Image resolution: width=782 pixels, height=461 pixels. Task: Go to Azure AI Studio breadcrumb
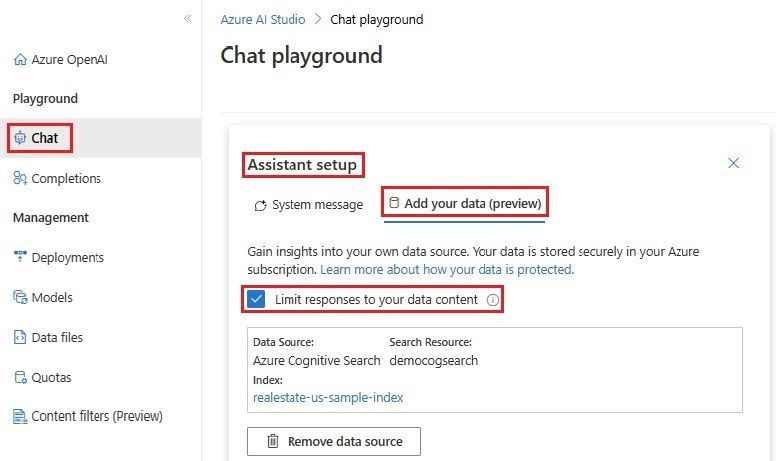click(263, 19)
